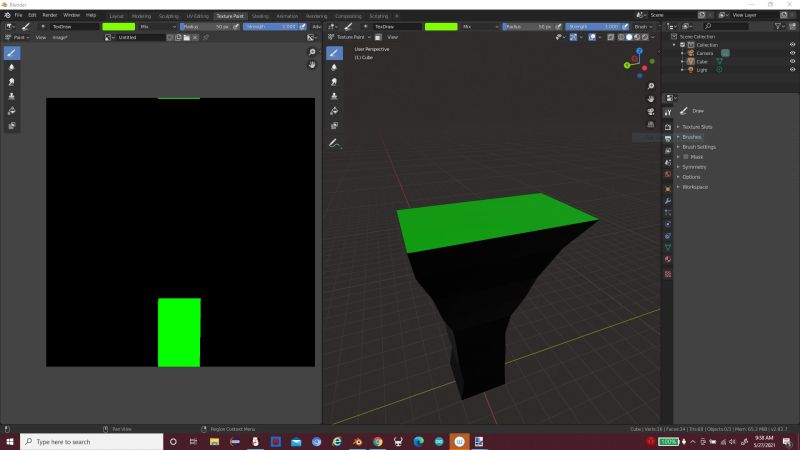800x450 pixels.
Task: Toggle the Mask panel checkbox
Action: (x=686, y=157)
